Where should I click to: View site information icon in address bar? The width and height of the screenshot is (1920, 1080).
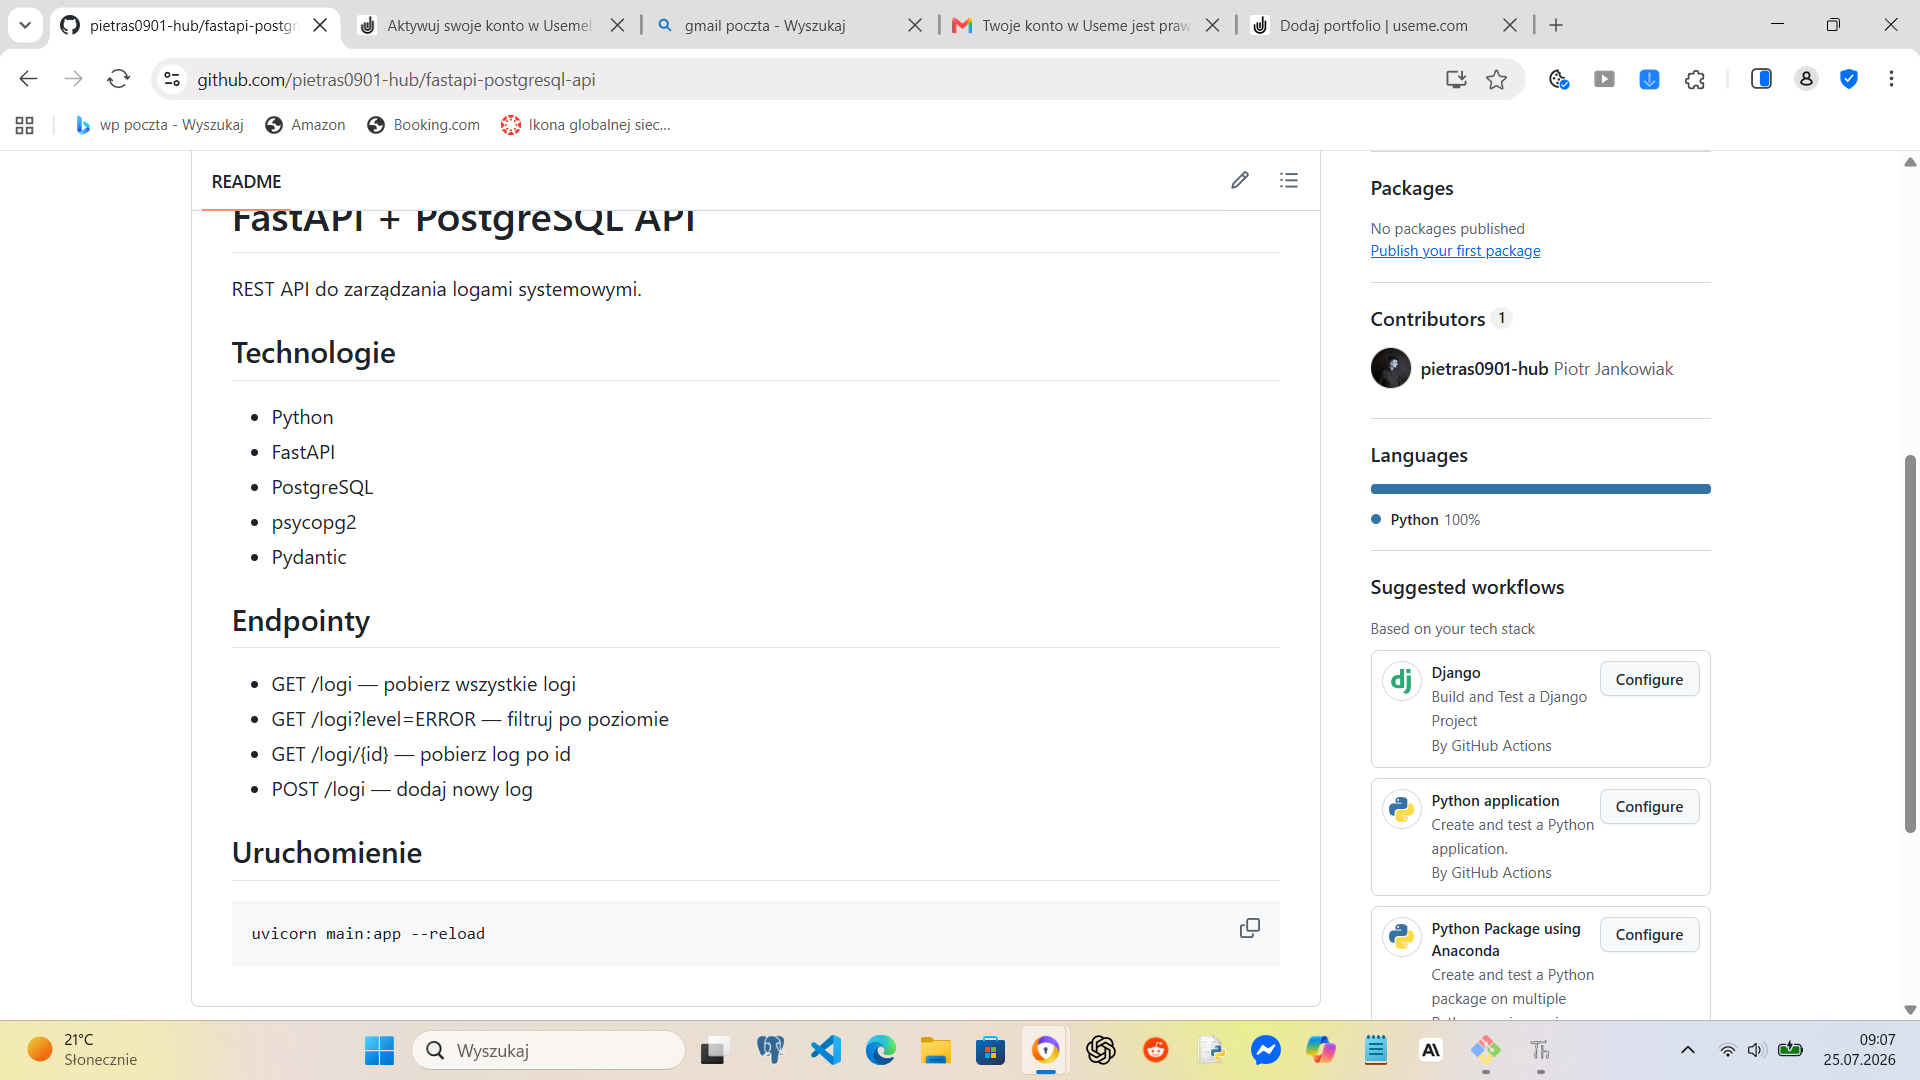coord(172,79)
